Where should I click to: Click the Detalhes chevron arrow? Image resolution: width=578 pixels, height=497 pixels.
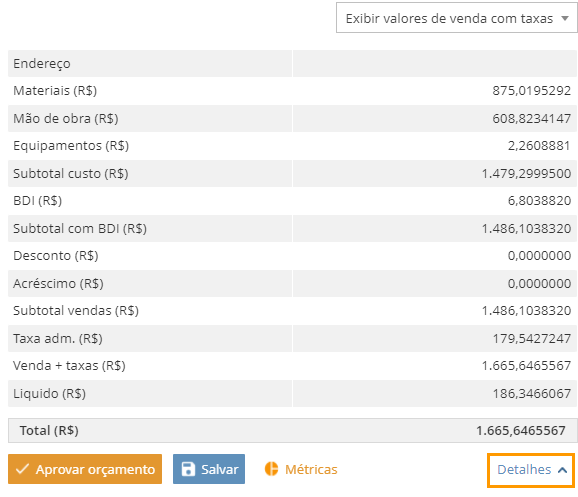562,470
